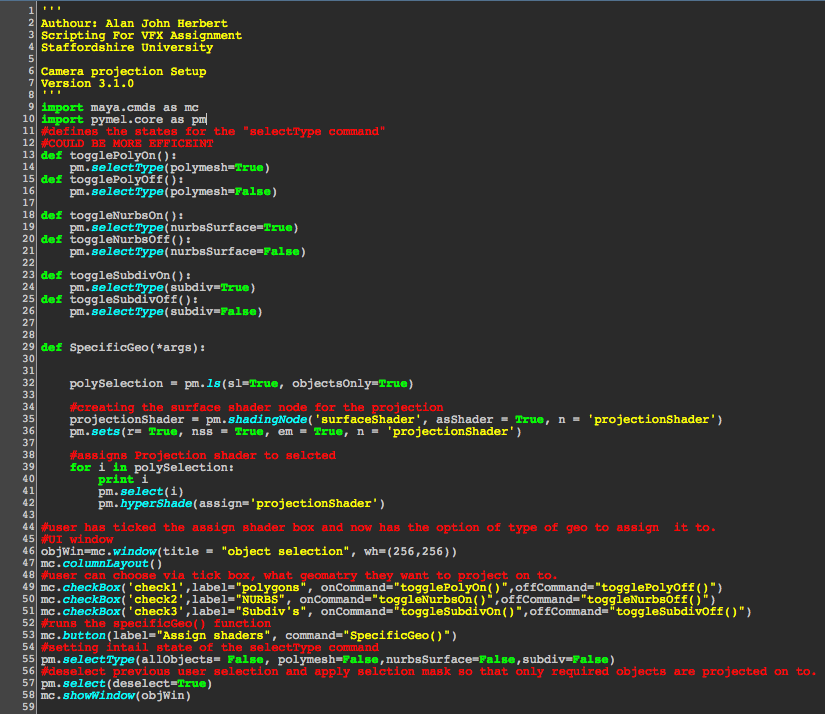Click "pm.selectType(nurbsSurface=False)" on line 21
825x714 pixels.
(188, 252)
